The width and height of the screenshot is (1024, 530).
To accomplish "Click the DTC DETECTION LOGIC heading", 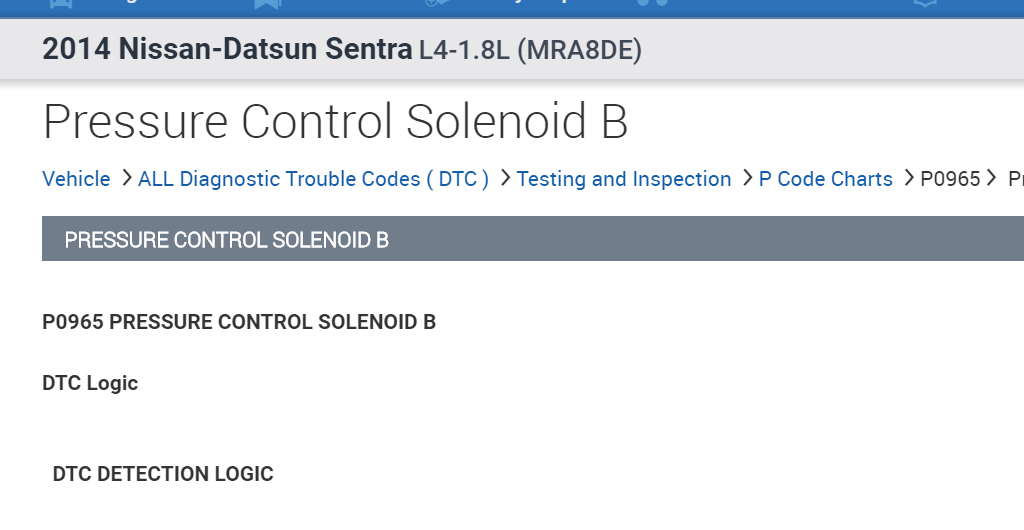I will coord(163,474).
